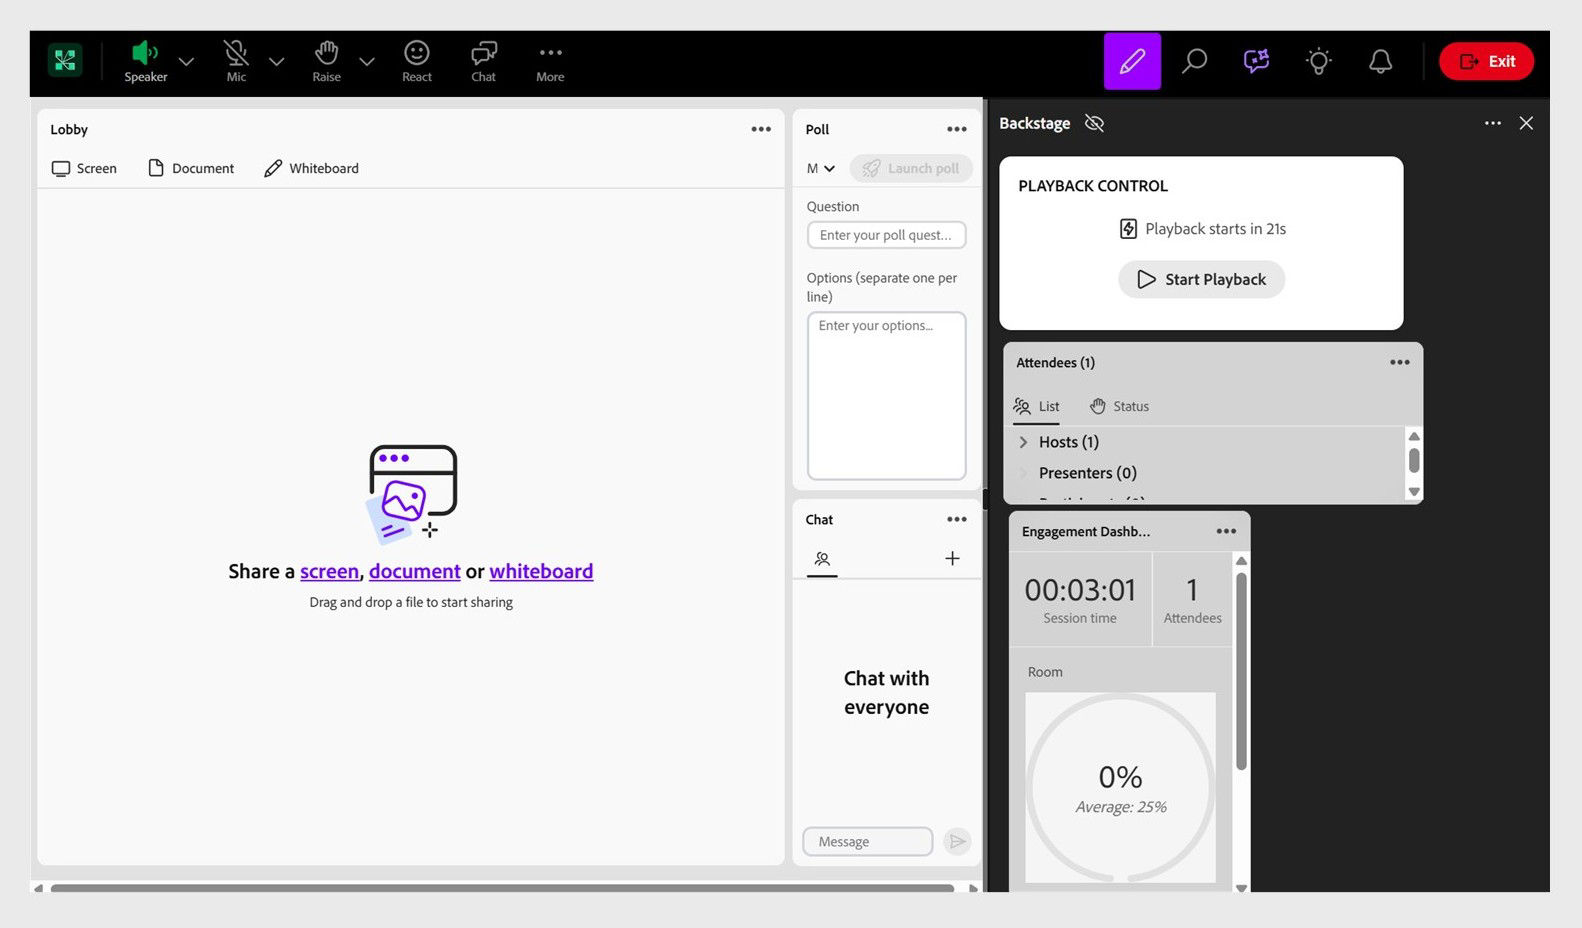Viewport: 1582px width, 928px height.
Task: Click the Attendees list scroll up arrow
Action: 1414,436
